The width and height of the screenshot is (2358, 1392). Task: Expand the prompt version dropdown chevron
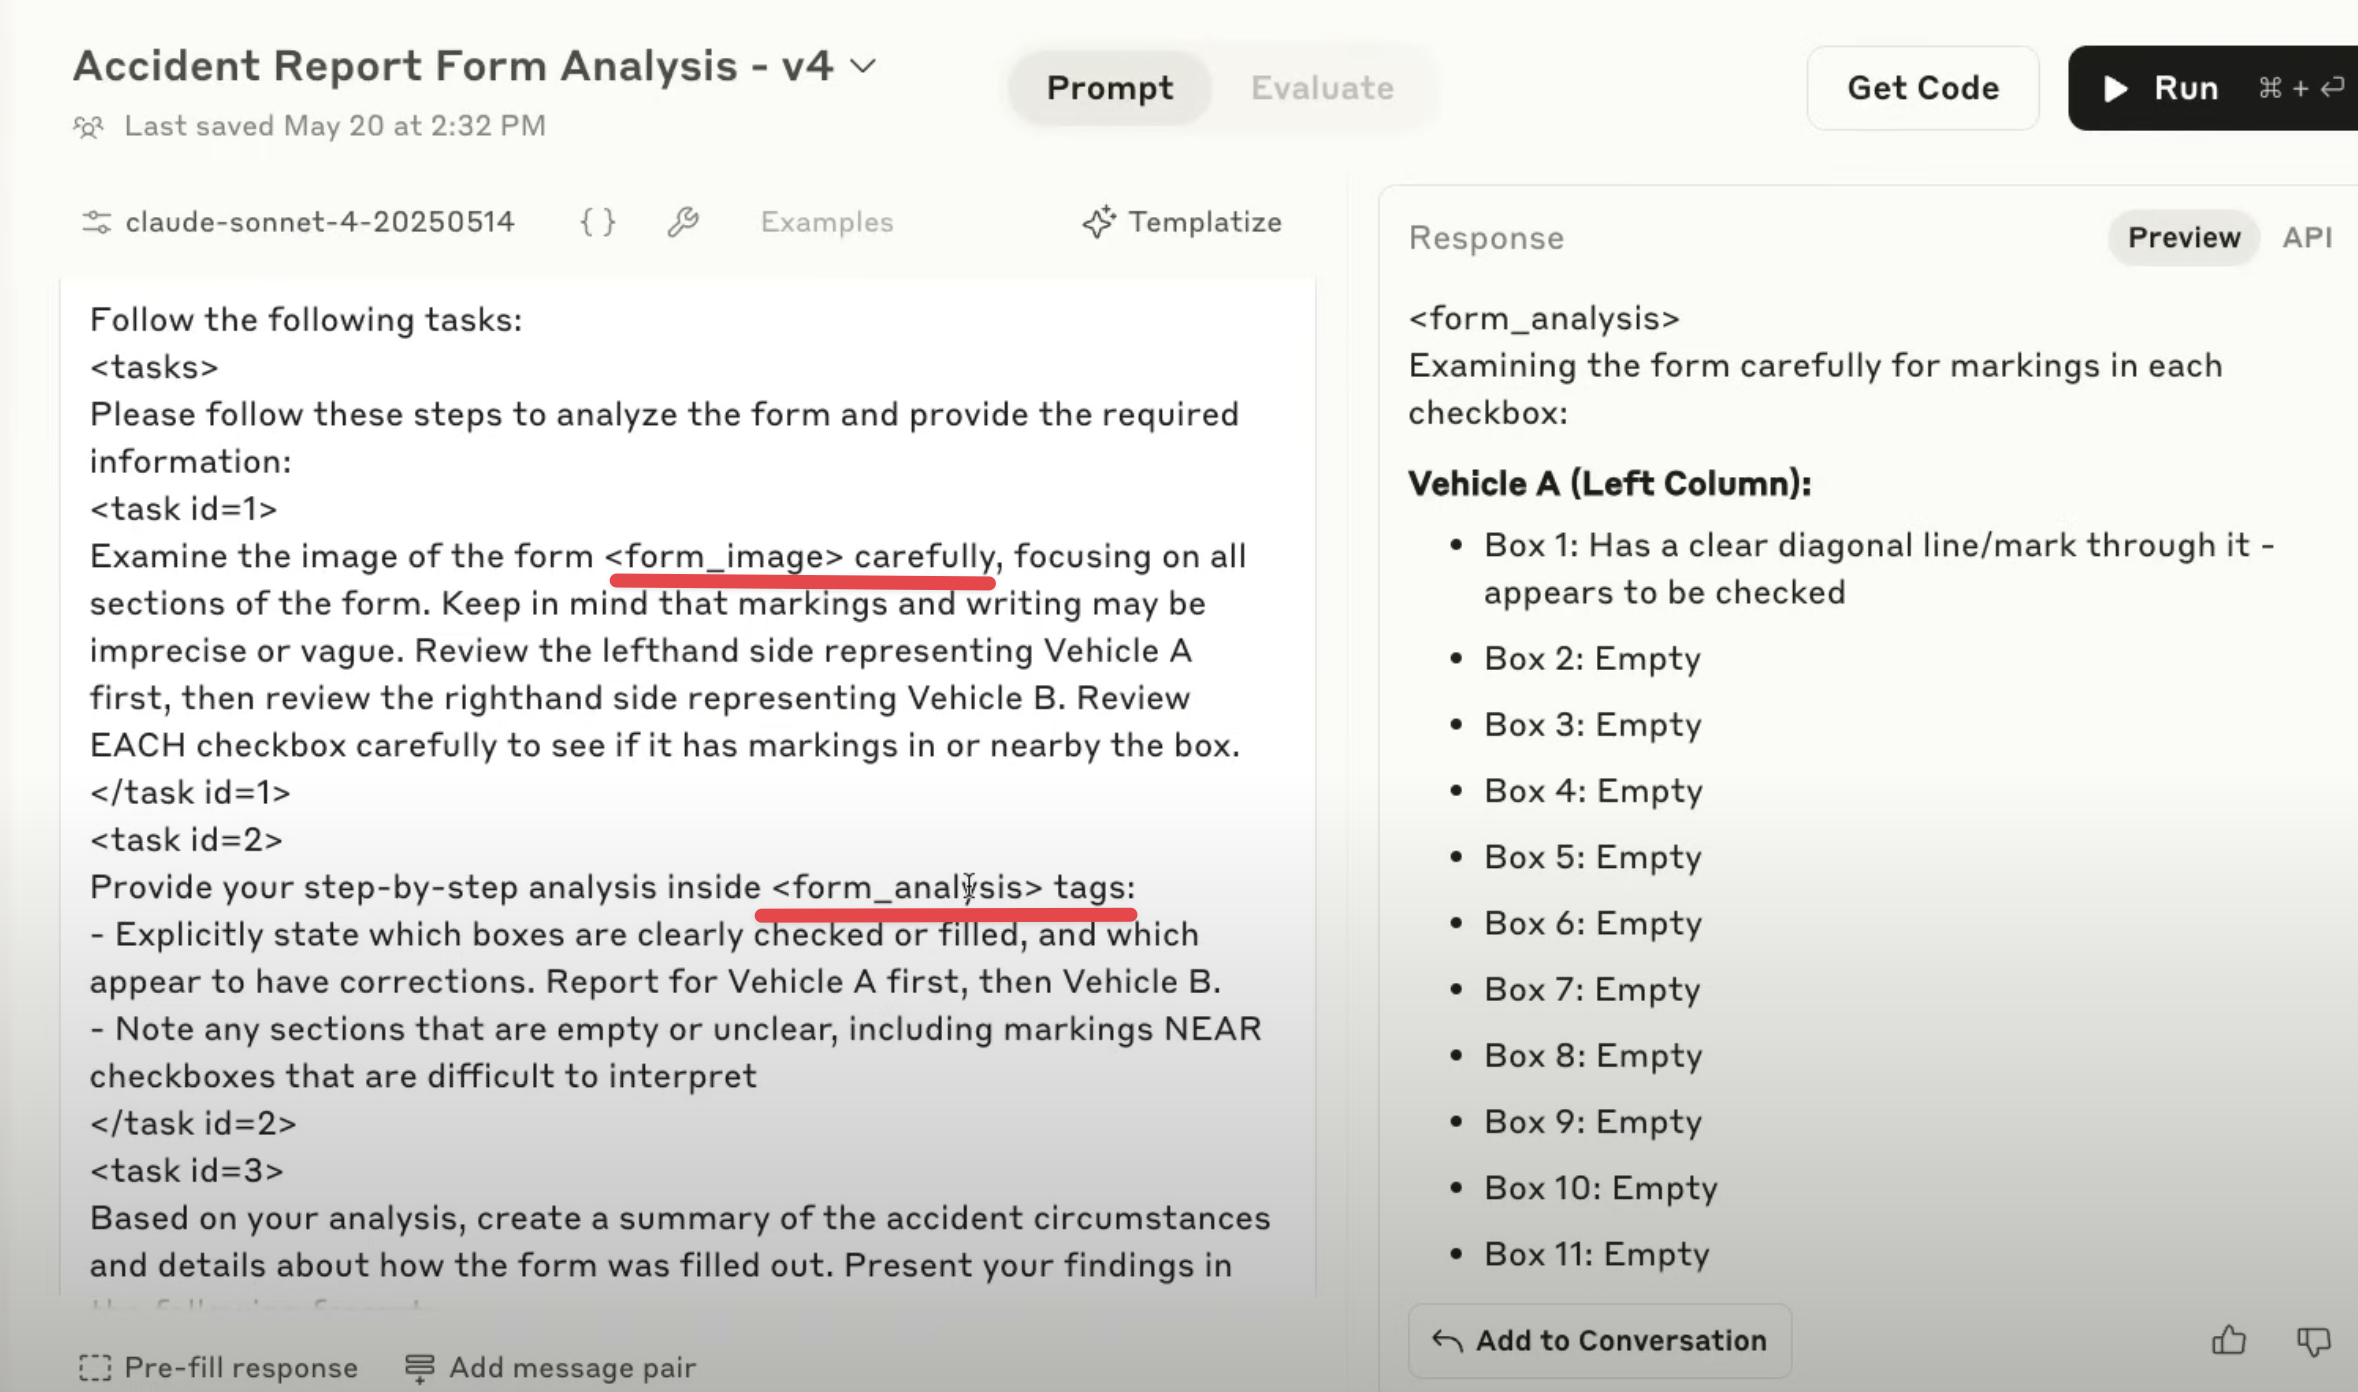pyautogui.click(x=862, y=66)
